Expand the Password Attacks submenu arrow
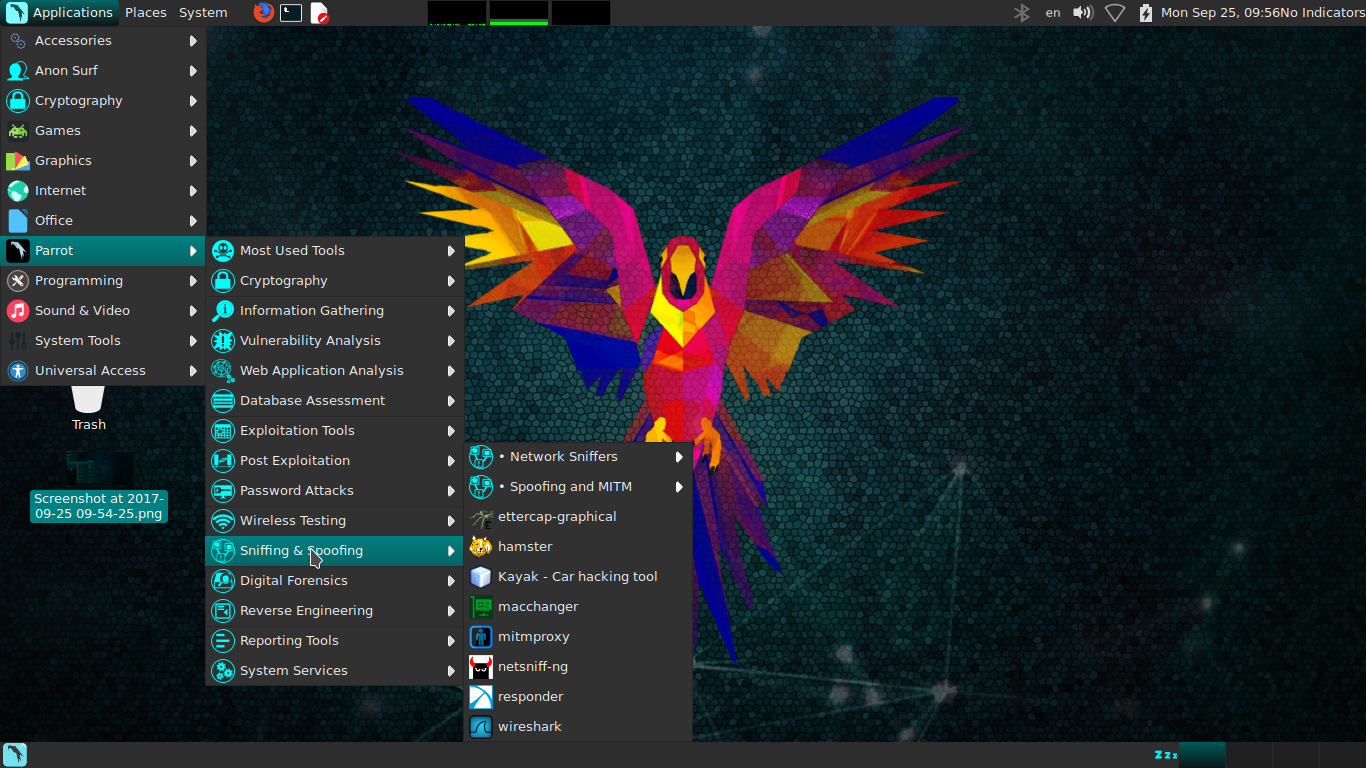1366x768 pixels. (451, 491)
